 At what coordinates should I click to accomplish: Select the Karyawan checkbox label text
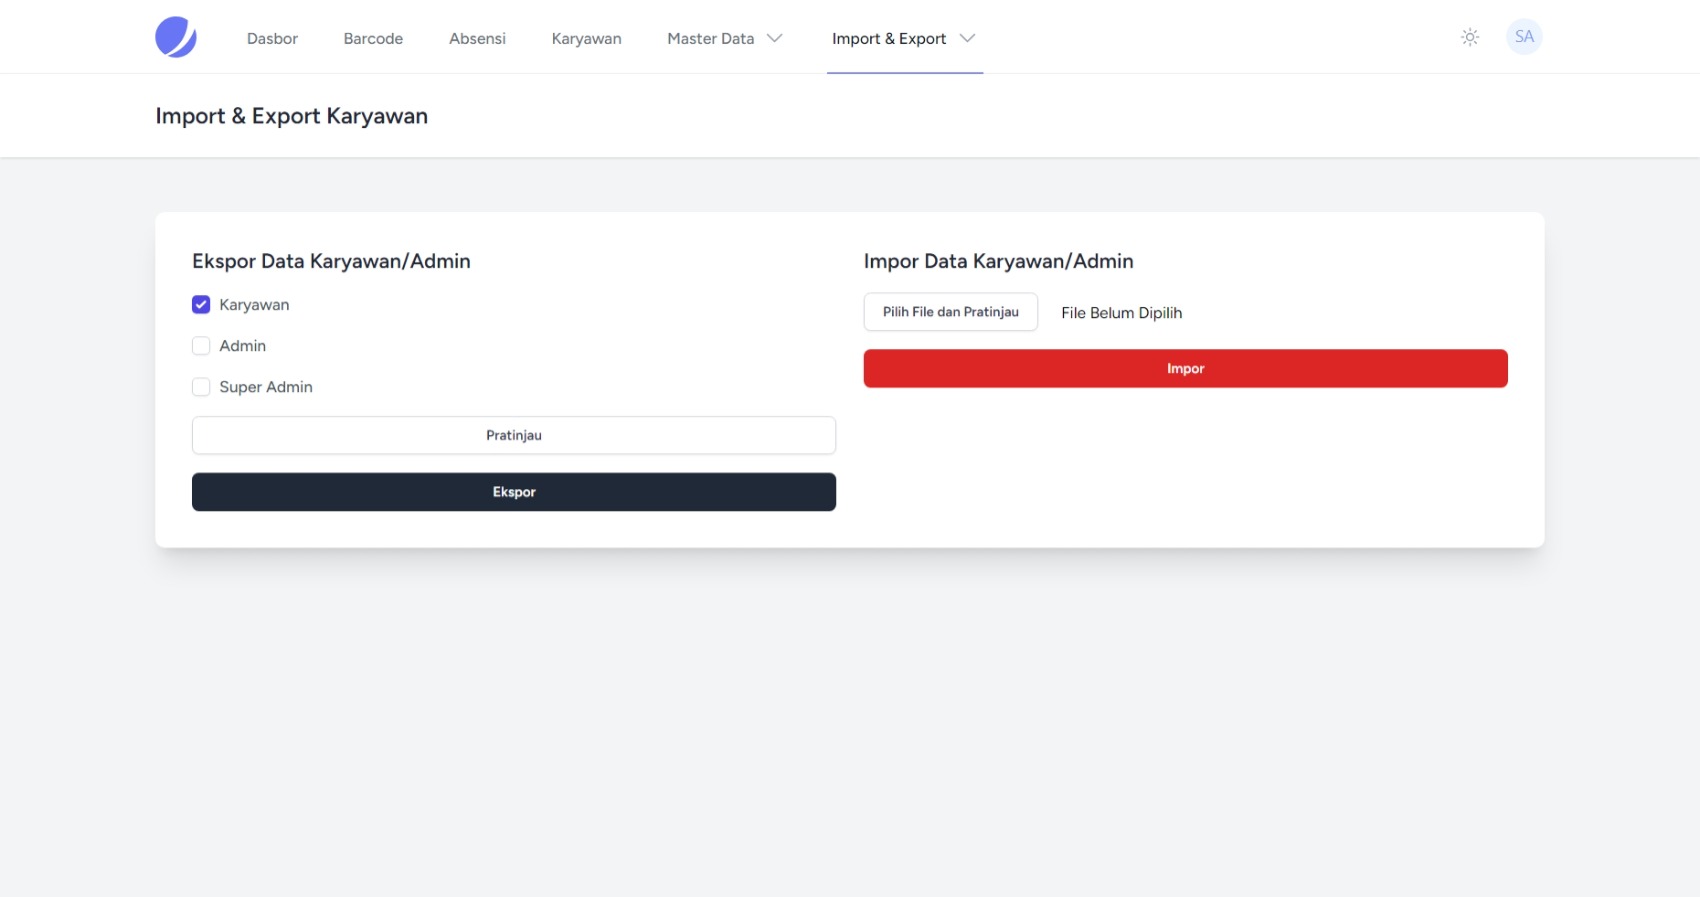[x=254, y=305]
